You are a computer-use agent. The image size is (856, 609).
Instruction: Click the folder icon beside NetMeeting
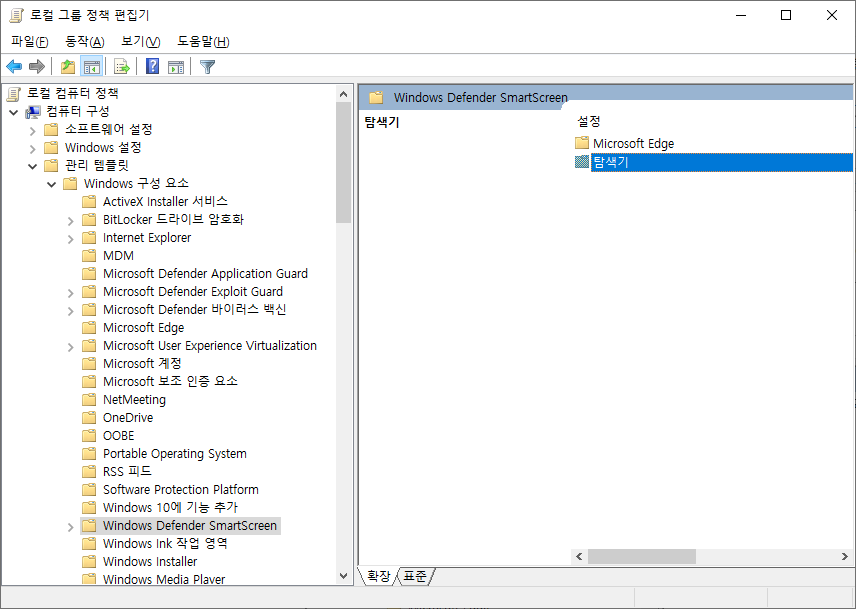(89, 399)
